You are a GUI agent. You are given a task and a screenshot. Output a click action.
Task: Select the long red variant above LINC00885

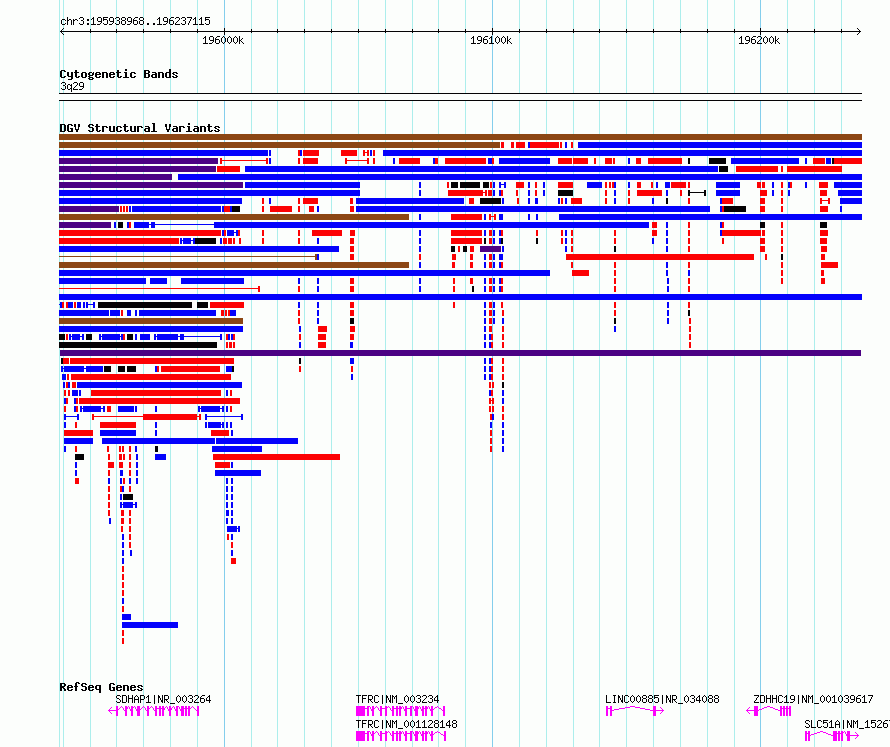660,257
